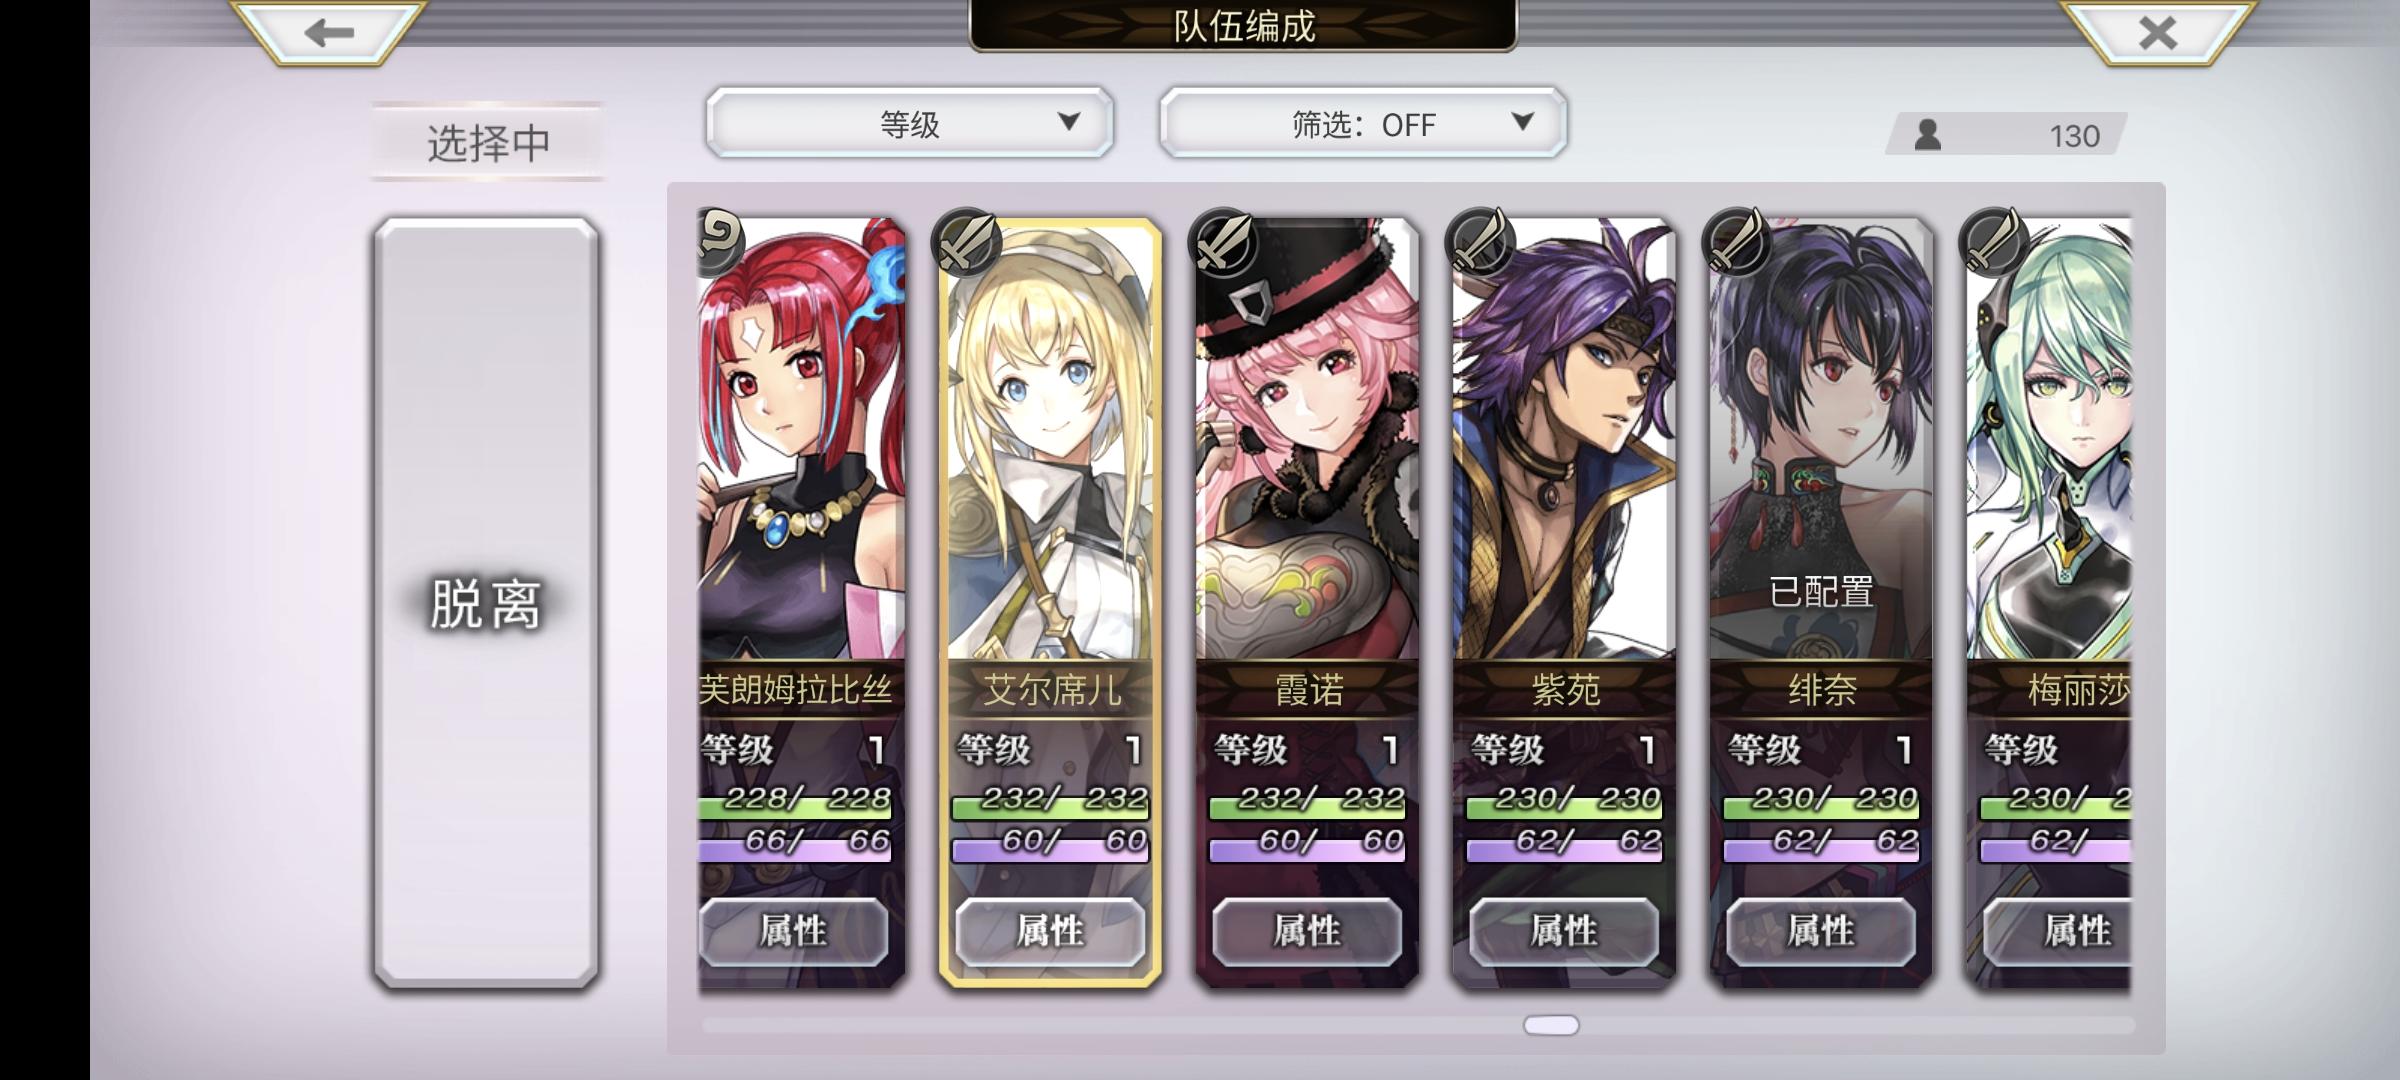Screen dimensions: 2400x1080
Task: Expand the 筛选：OFF filter dropdown
Action: point(1363,123)
